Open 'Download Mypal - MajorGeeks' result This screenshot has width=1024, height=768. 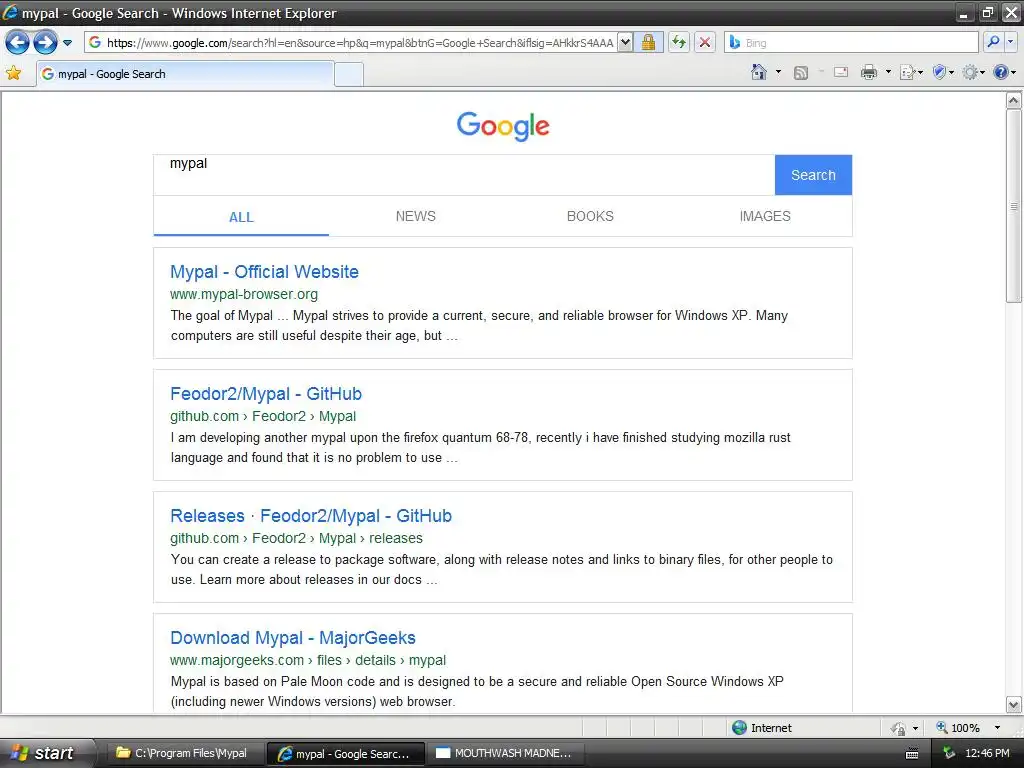[x=293, y=638]
